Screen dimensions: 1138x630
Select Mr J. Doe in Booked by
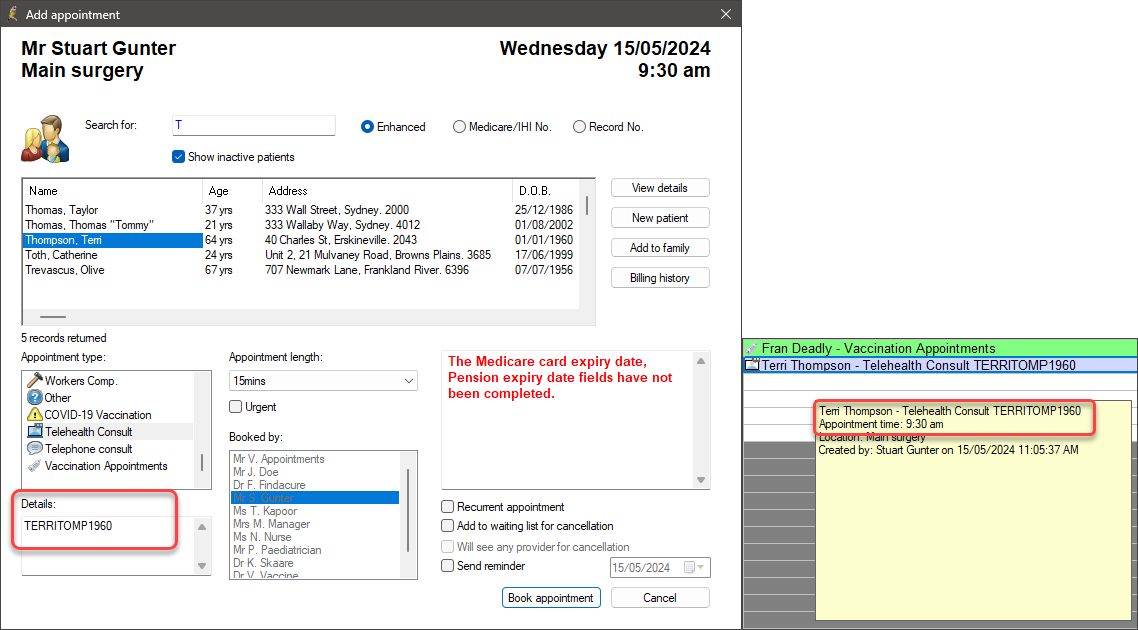315,472
